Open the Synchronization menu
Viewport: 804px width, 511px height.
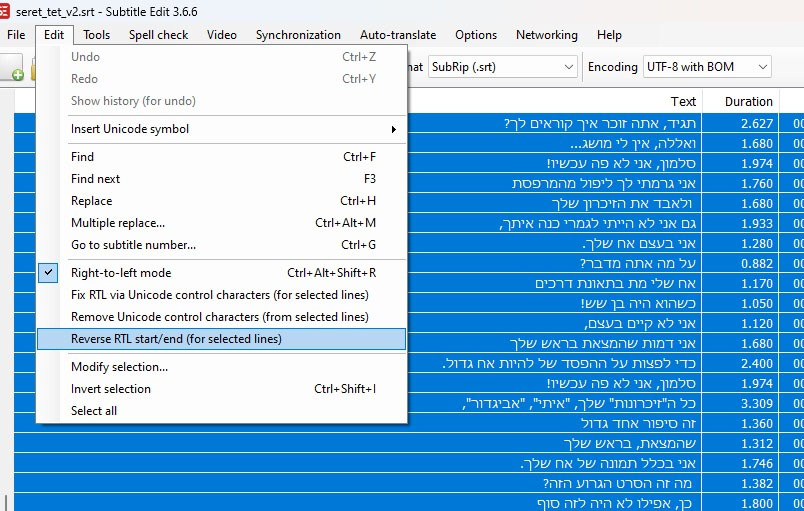tap(298, 35)
